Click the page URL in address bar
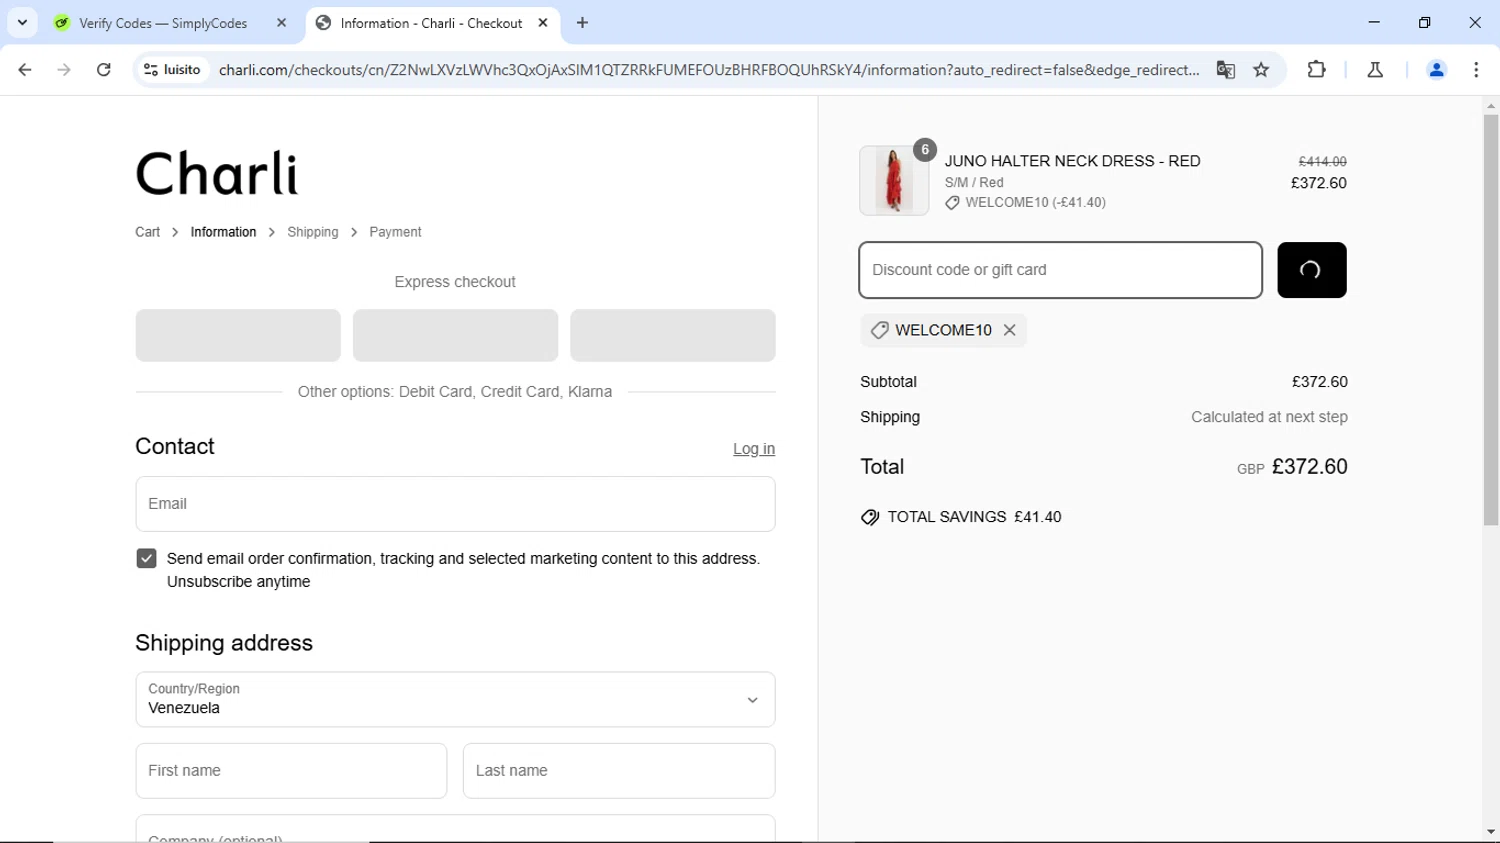Screen dimensions: 1500x843 [708, 70]
